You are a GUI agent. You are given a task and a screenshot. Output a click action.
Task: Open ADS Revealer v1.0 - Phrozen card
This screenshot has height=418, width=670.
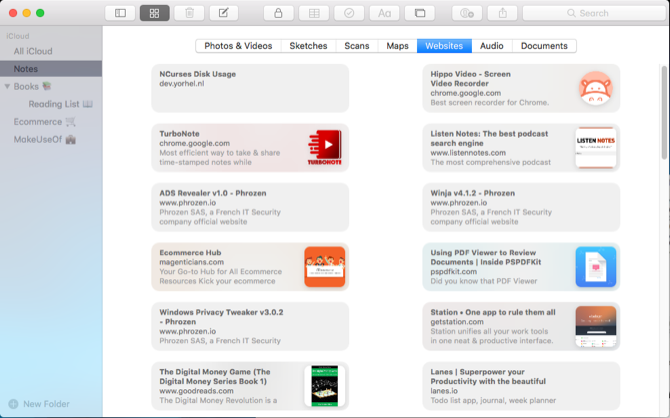(250, 207)
